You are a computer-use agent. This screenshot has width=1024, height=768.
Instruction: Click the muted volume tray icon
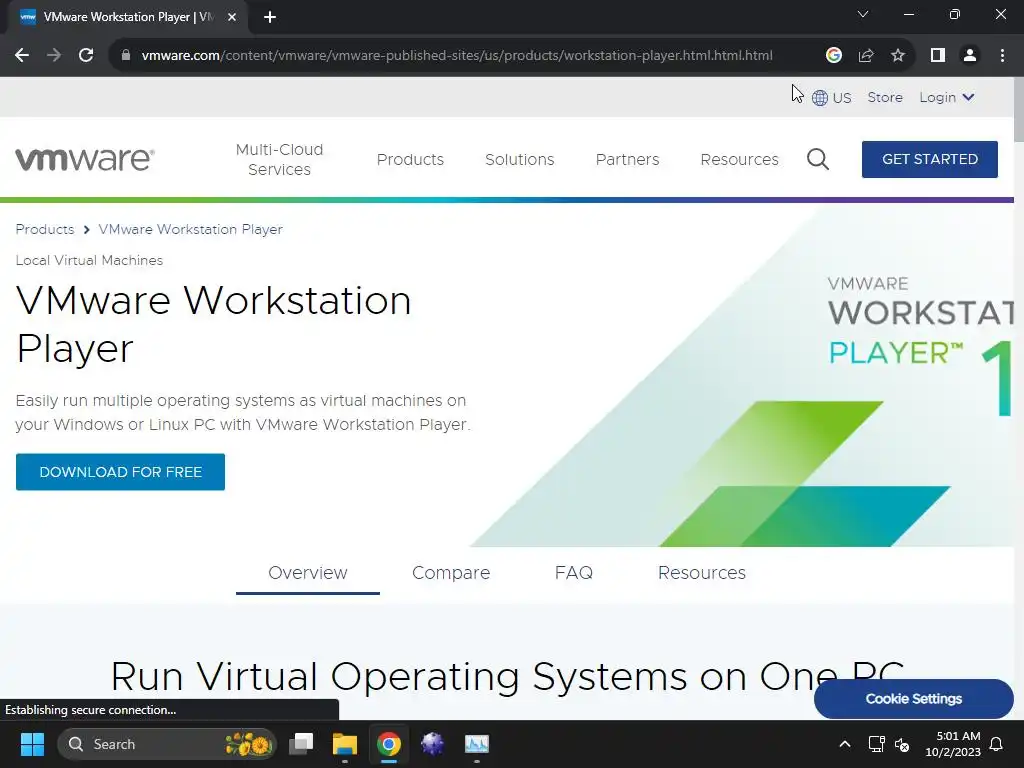click(x=902, y=744)
